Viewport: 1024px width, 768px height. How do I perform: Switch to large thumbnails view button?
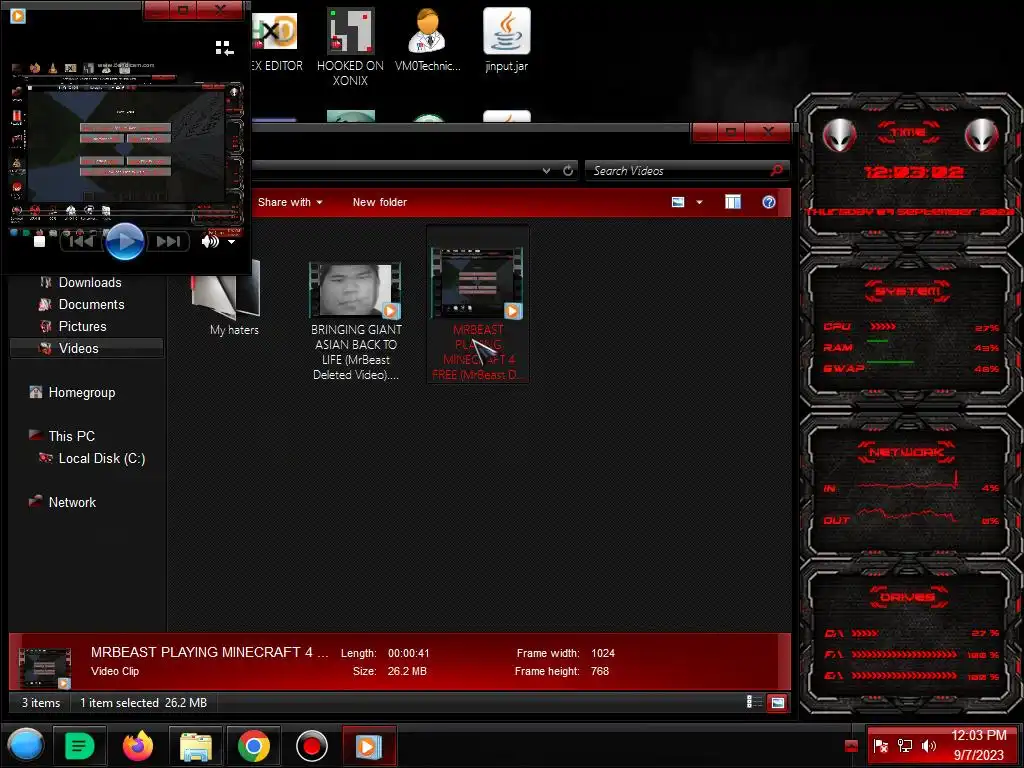click(x=777, y=703)
